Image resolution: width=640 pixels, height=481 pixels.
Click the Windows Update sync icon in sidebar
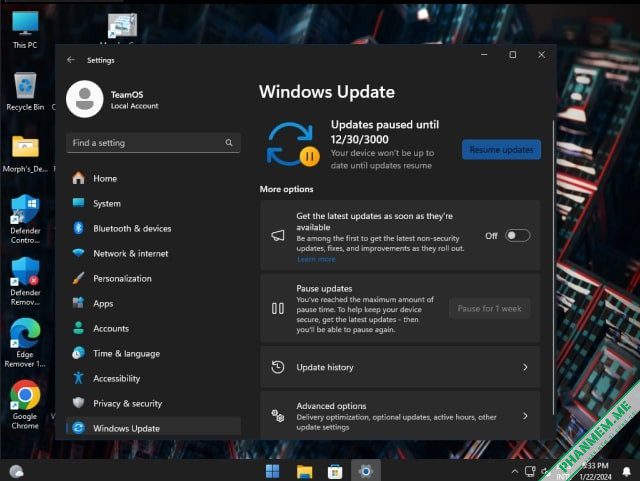point(78,428)
